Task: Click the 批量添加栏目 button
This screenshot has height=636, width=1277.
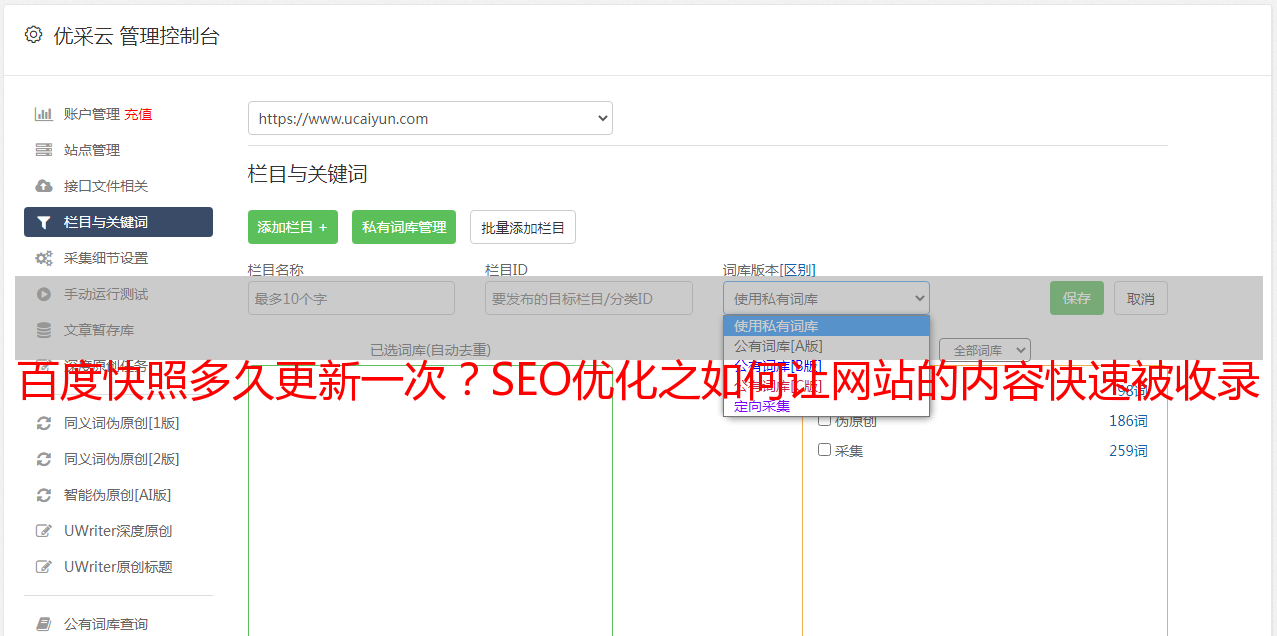Action: coord(523,227)
